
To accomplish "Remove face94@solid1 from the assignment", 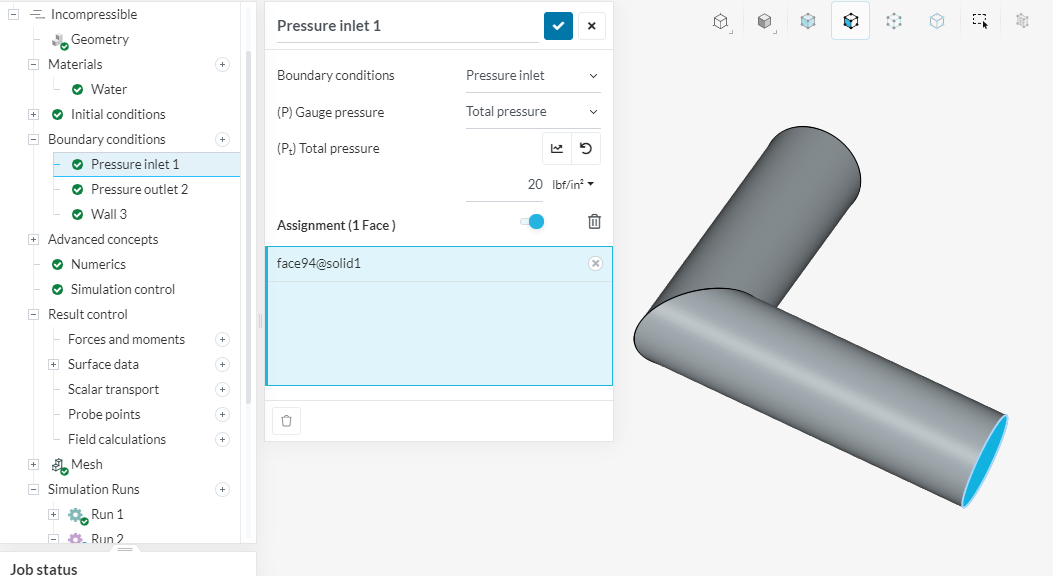I will click(595, 263).
